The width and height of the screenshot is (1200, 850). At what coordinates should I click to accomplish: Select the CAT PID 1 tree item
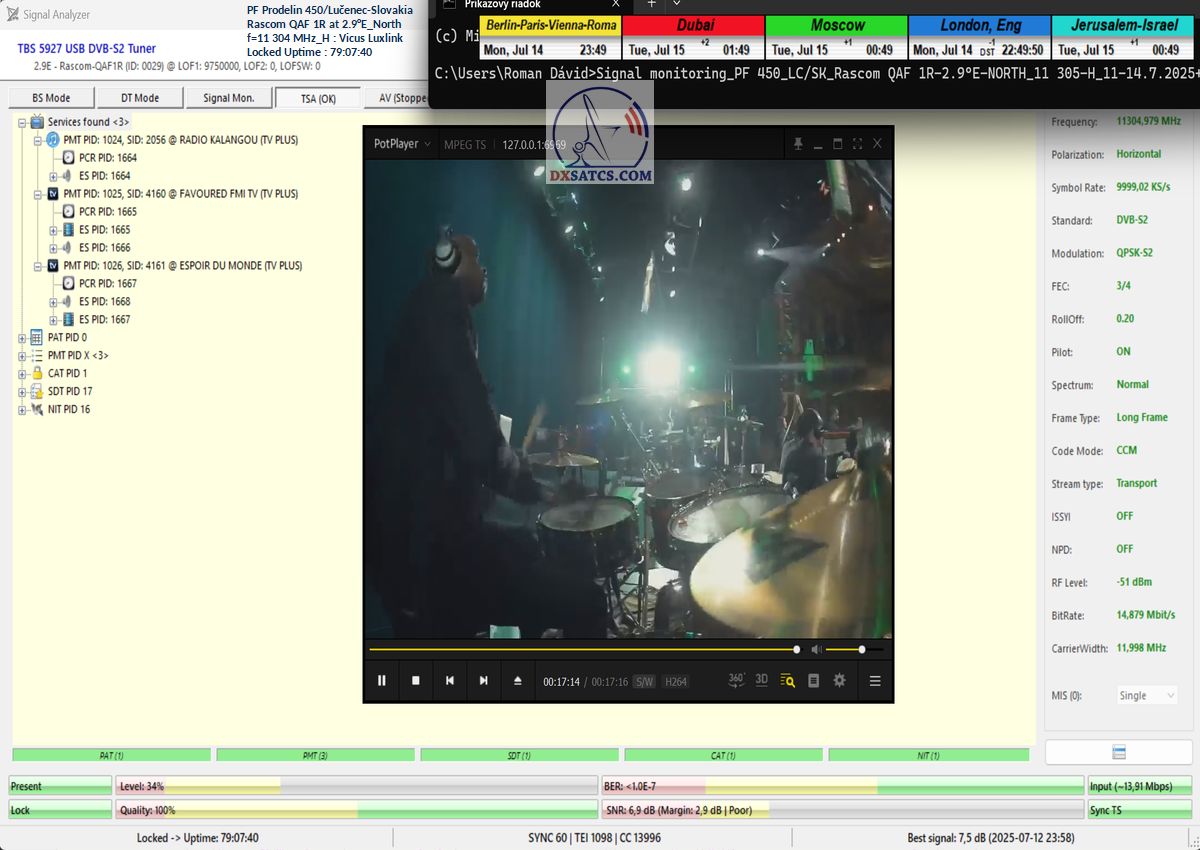coord(67,374)
